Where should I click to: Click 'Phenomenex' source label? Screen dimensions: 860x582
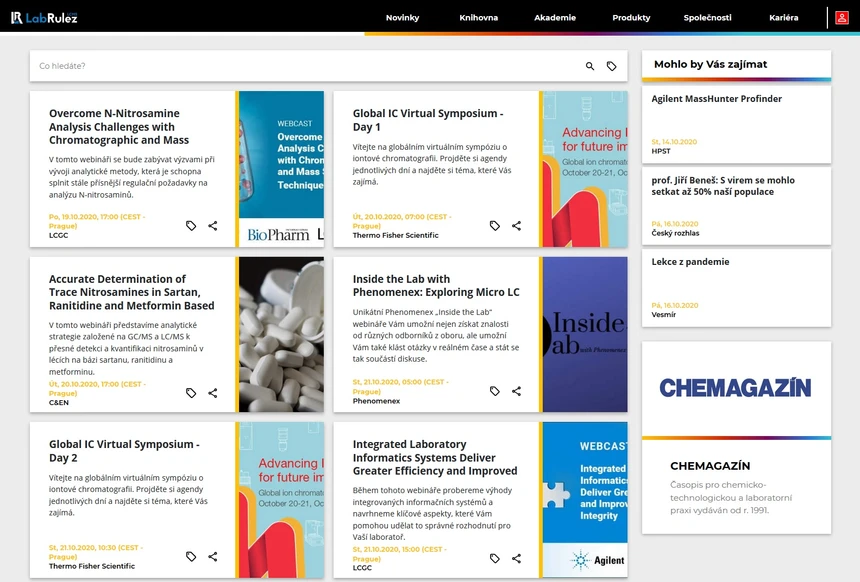click(376, 401)
